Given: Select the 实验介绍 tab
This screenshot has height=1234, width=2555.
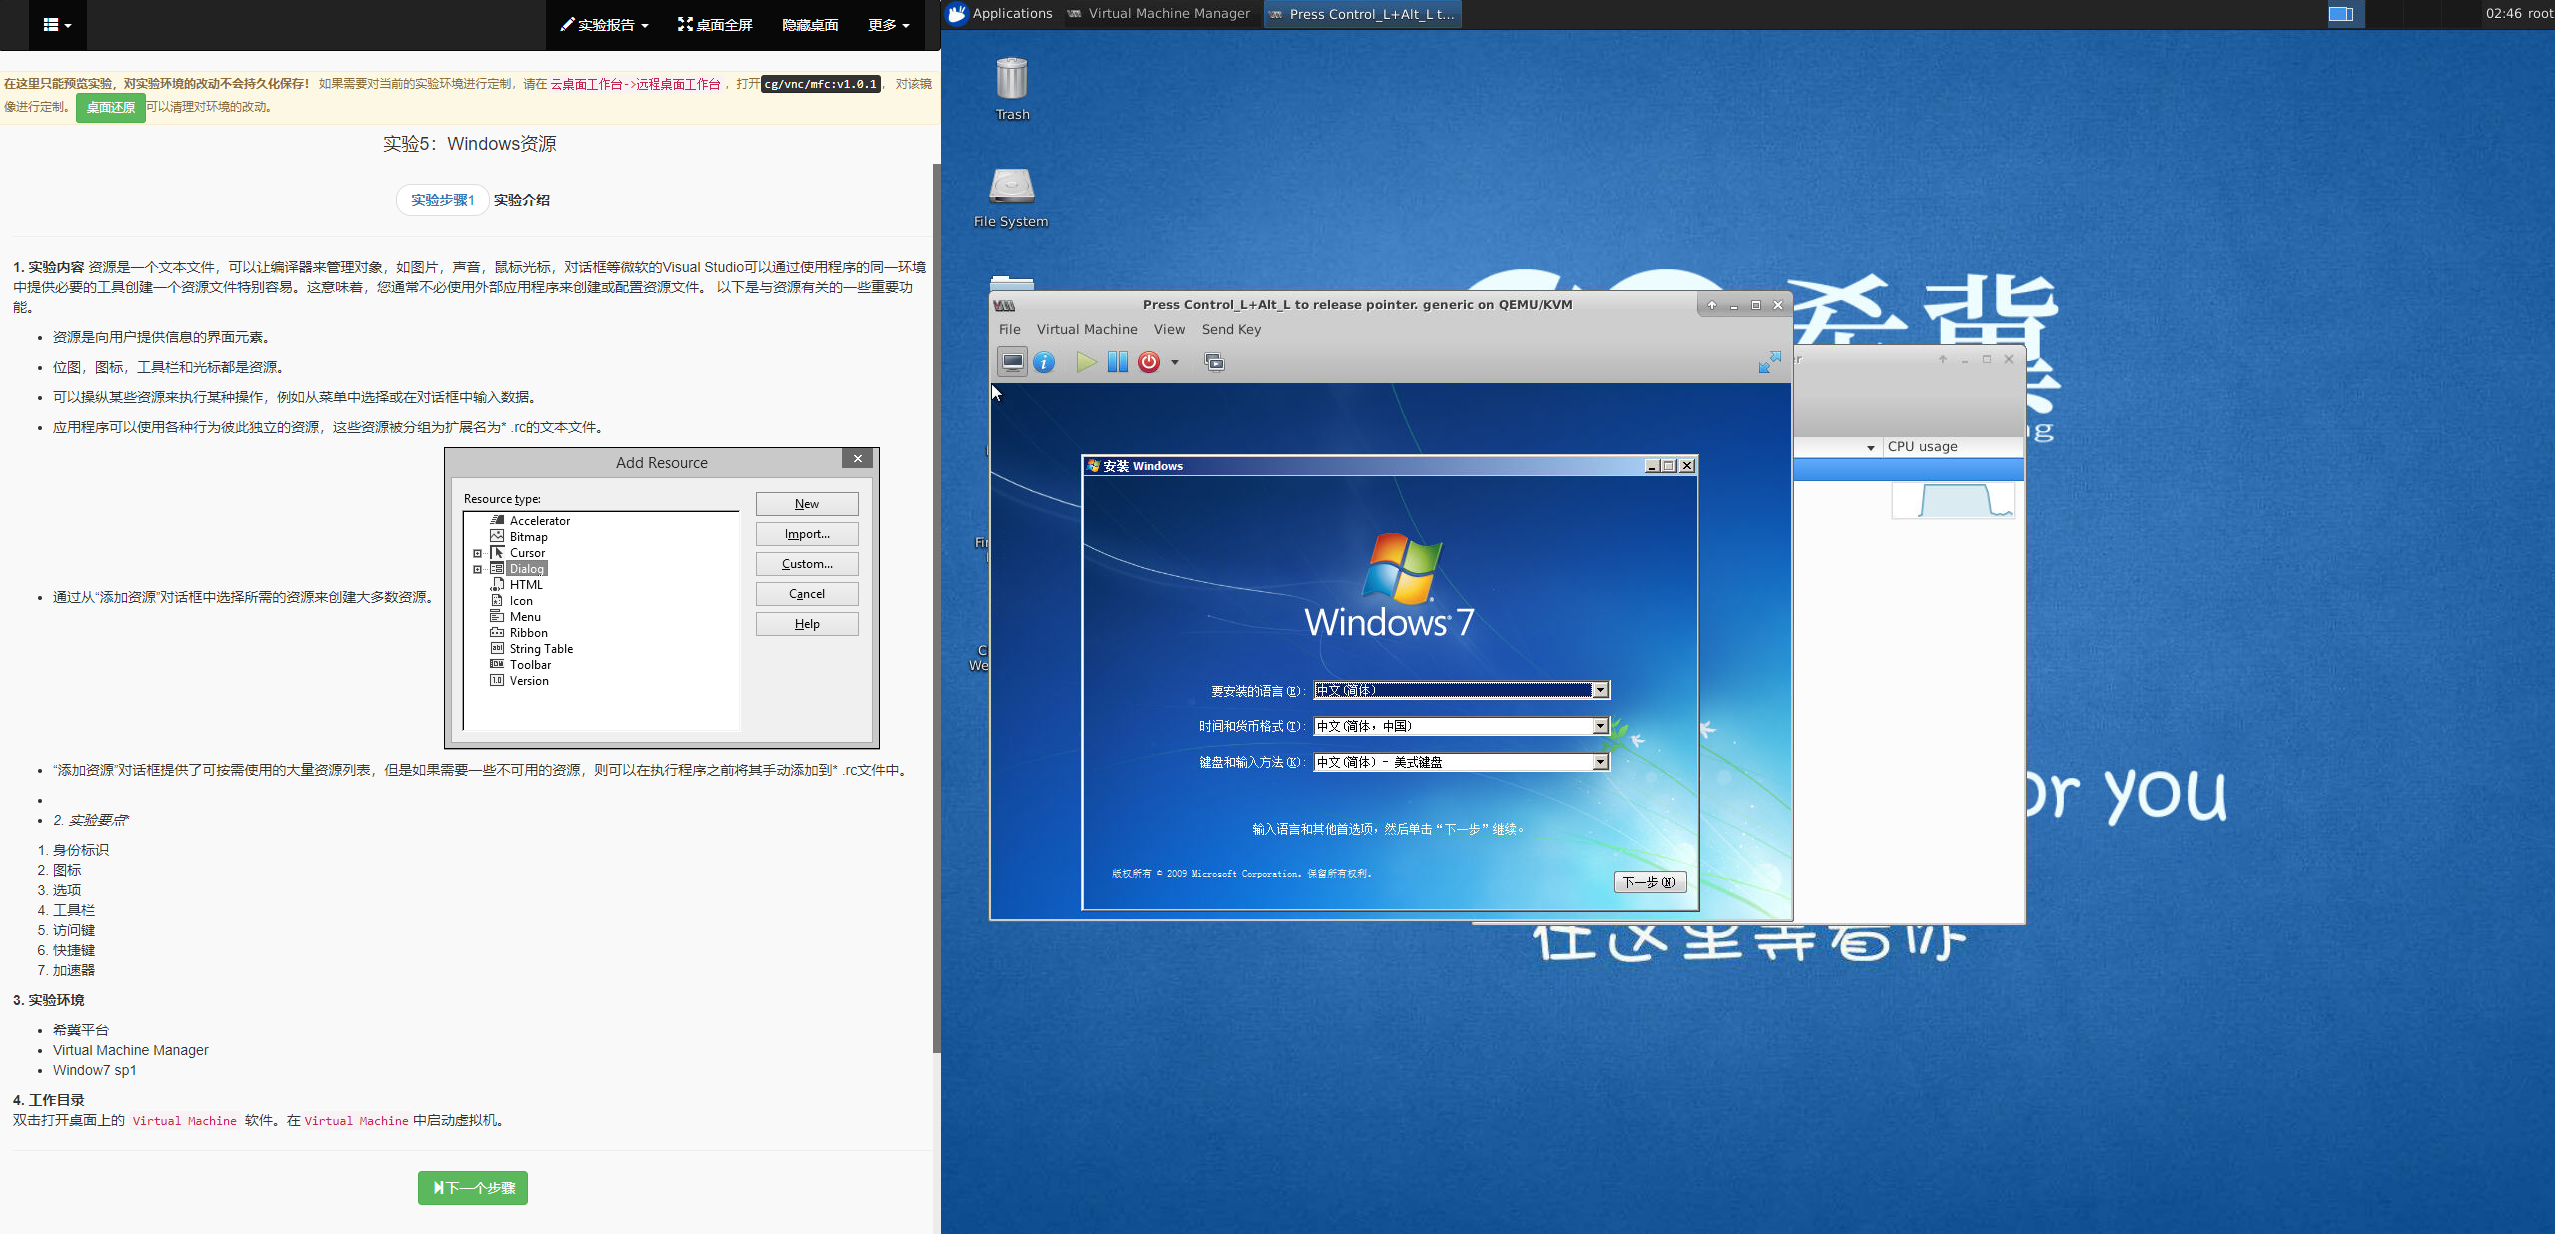Looking at the screenshot, I should [x=521, y=200].
